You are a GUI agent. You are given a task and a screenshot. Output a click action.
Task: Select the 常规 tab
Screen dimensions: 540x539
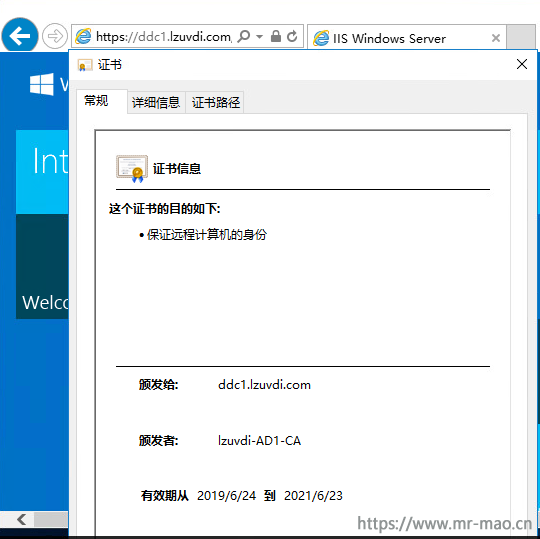pyautogui.click(x=97, y=101)
